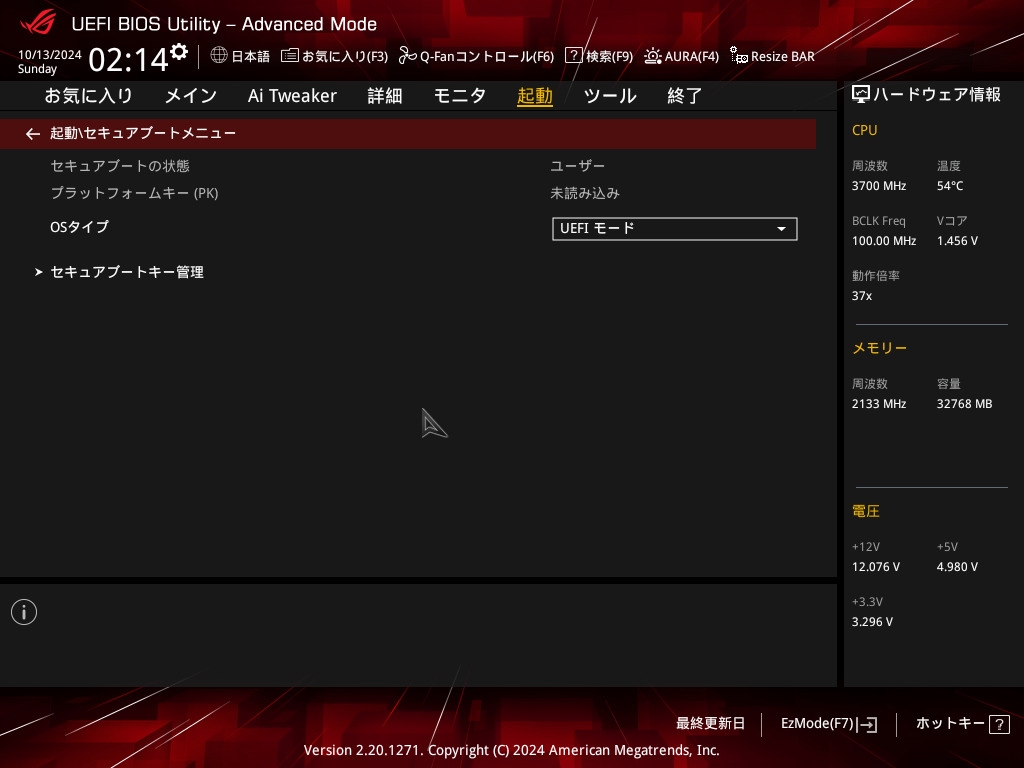1024x768 pixels.
Task: Click AURA(F4) button
Action: tap(681, 56)
